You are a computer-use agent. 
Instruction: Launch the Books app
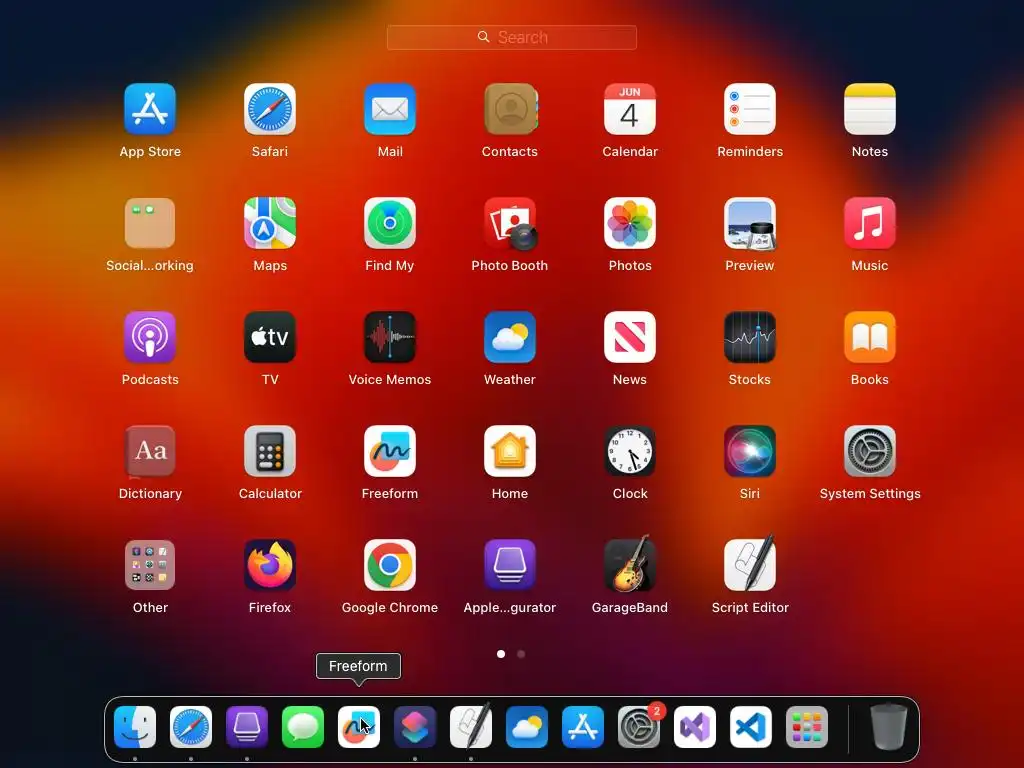870,337
